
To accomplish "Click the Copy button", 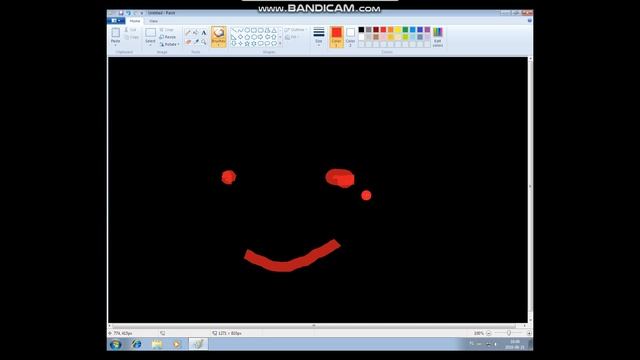I will [x=131, y=37].
